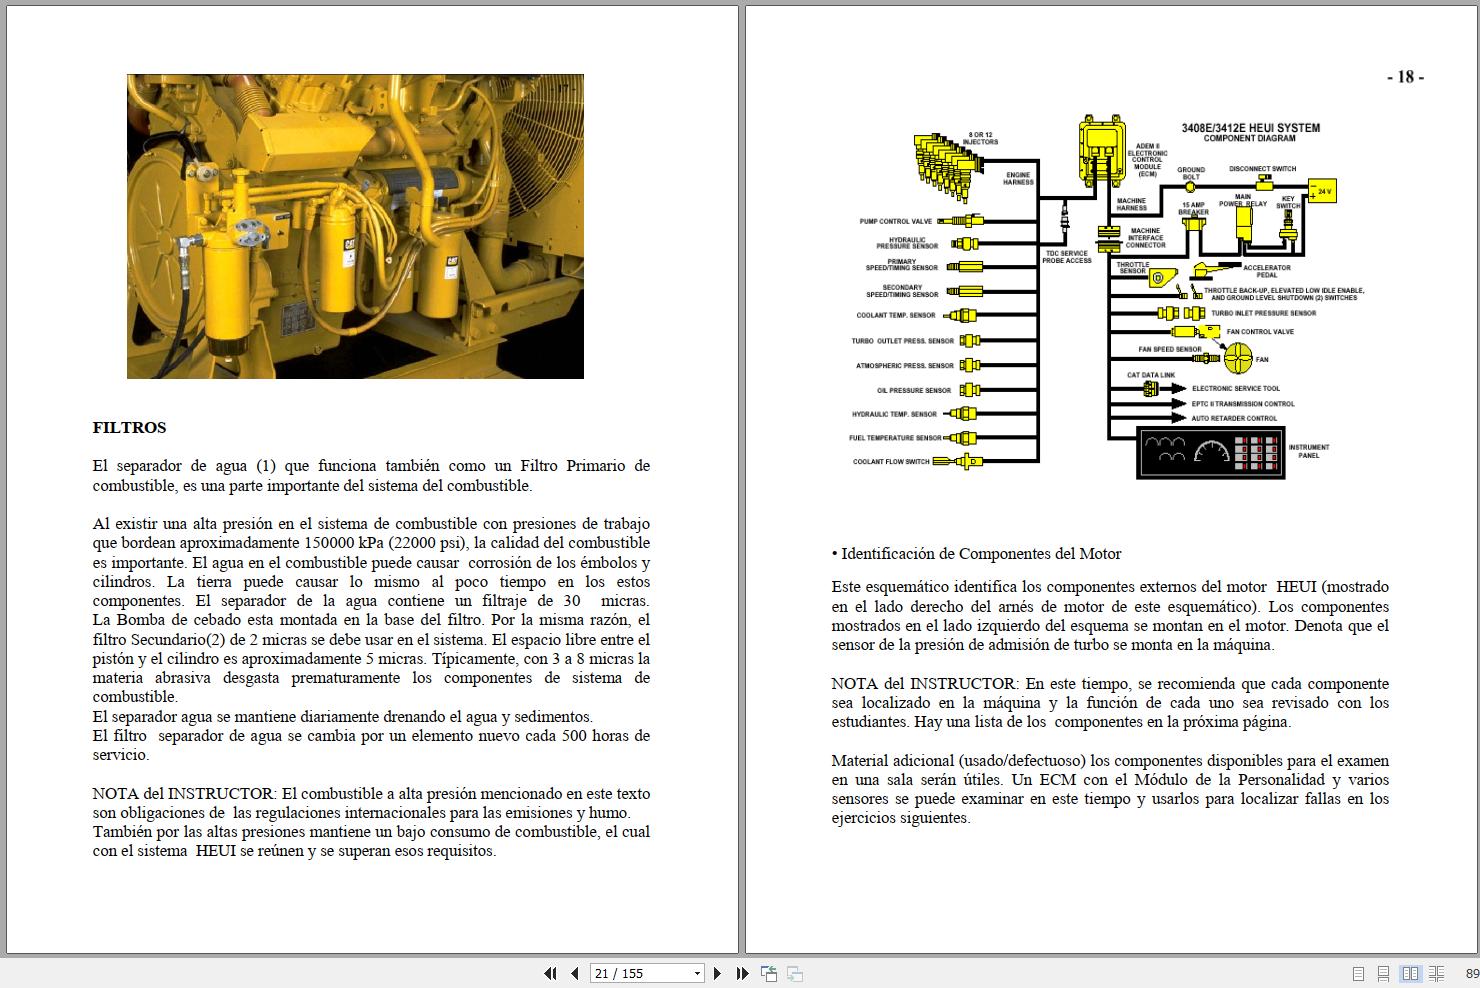
Task: Go forward to the next view
Action: [795, 973]
